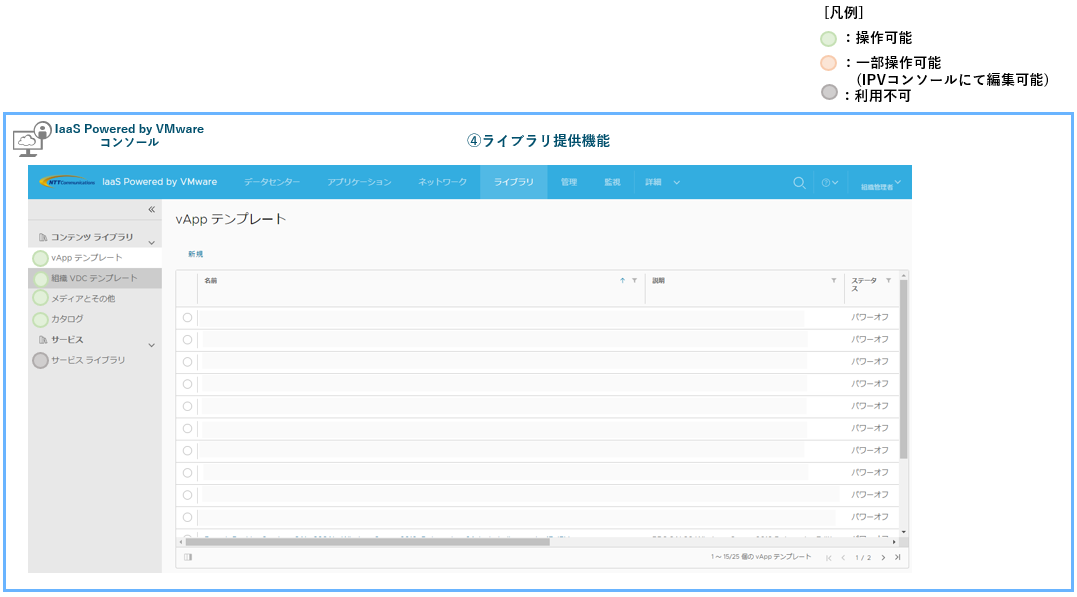
Task: Click the NTT Communications logo
Action: click(67, 181)
